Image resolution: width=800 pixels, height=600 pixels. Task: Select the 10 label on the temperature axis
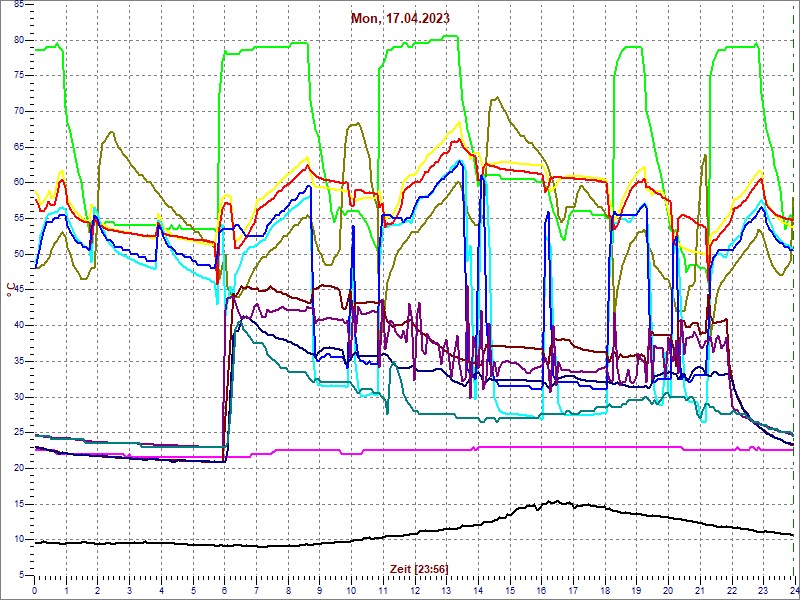(x=18, y=540)
